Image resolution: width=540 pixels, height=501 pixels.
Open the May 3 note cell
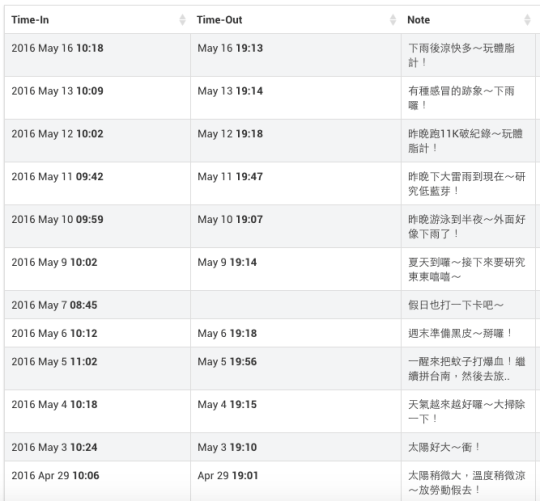(x=468, y=447)
